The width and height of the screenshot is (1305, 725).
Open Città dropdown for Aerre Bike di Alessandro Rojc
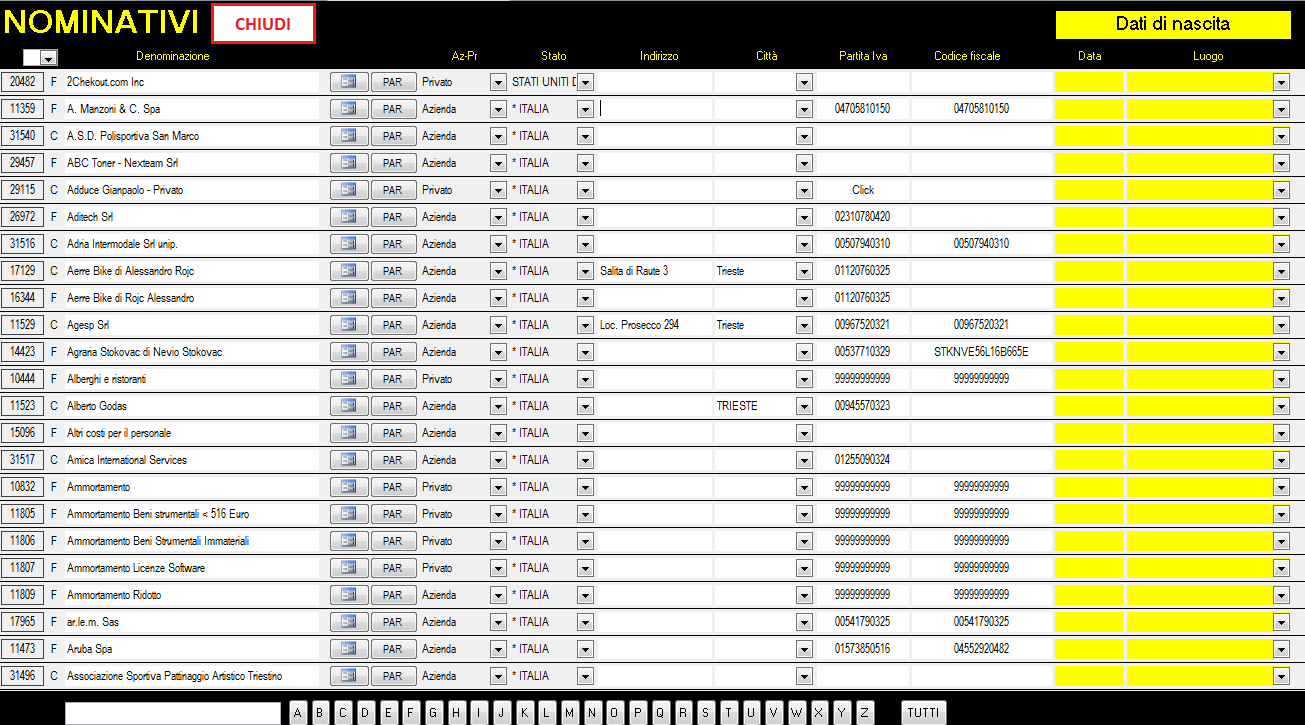coord(804,271)
